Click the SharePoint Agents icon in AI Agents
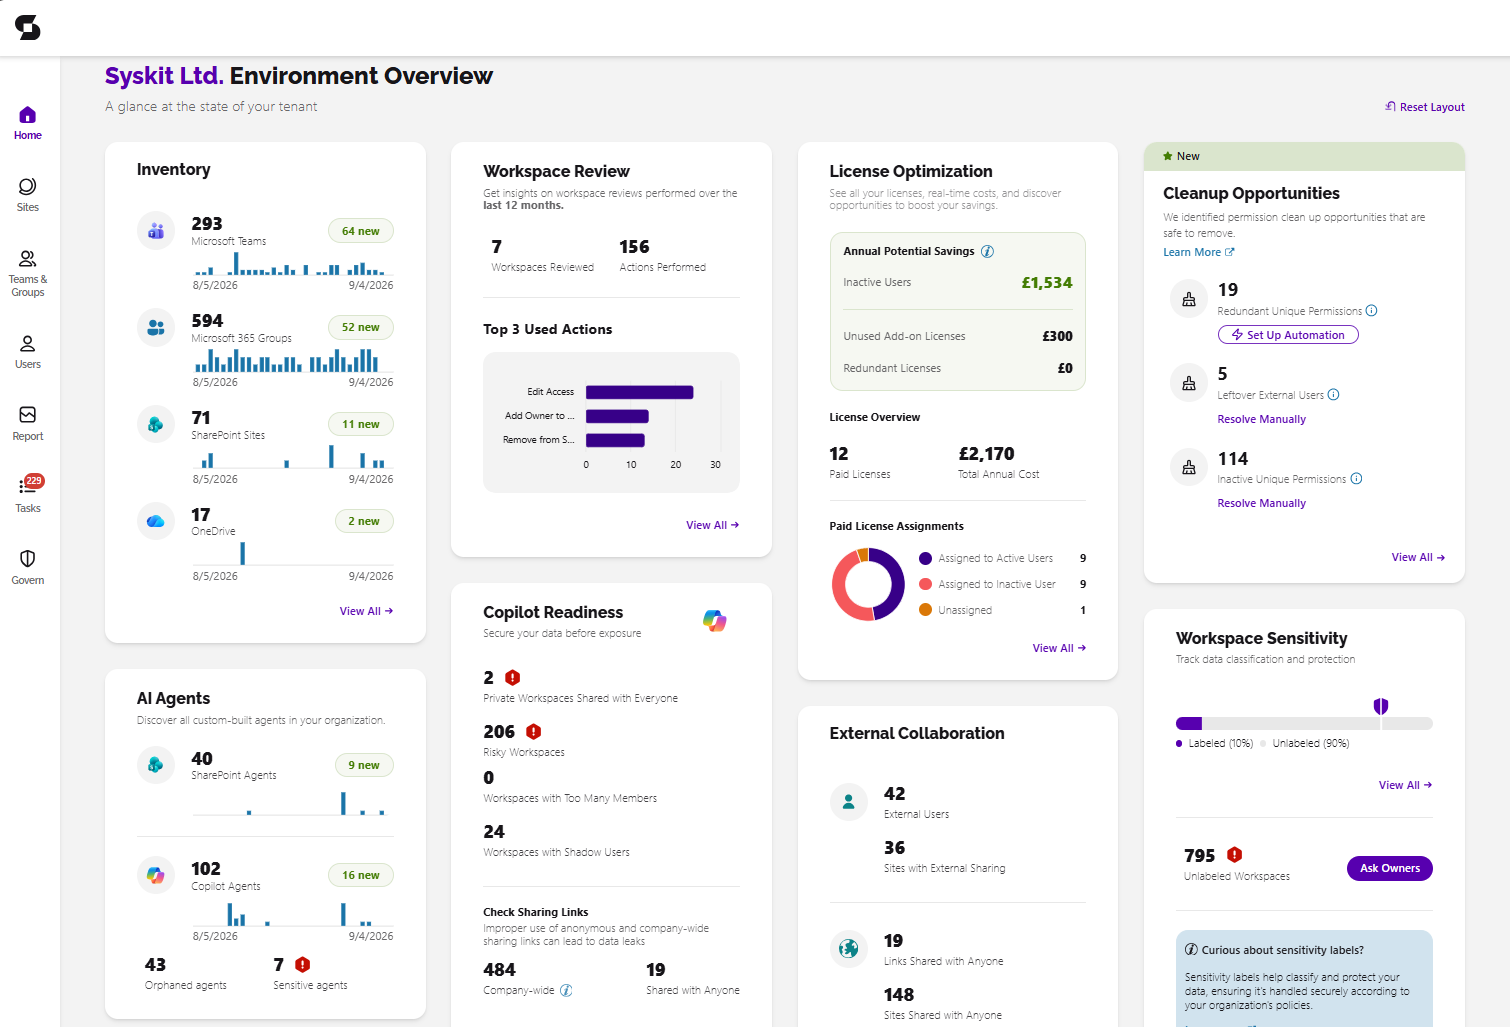The height and width of the screenshot is (1027, 1510). pyautogui.click(x=156, y=765)
